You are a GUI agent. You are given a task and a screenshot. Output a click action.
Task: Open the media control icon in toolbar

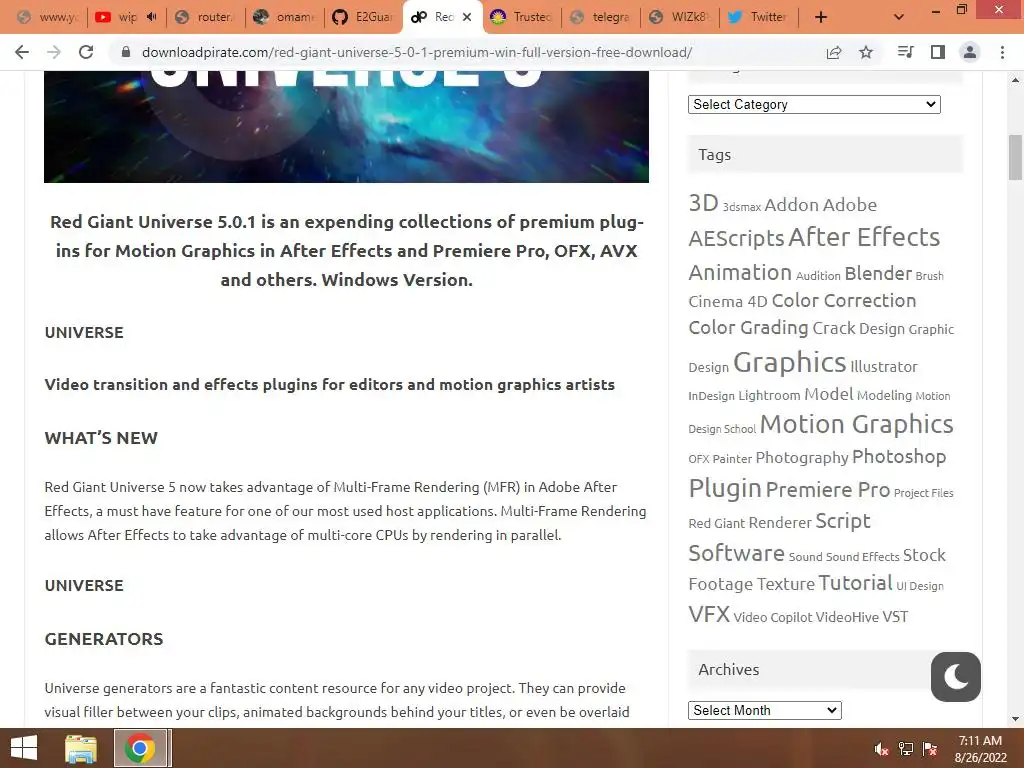click(x=905, y=52)
